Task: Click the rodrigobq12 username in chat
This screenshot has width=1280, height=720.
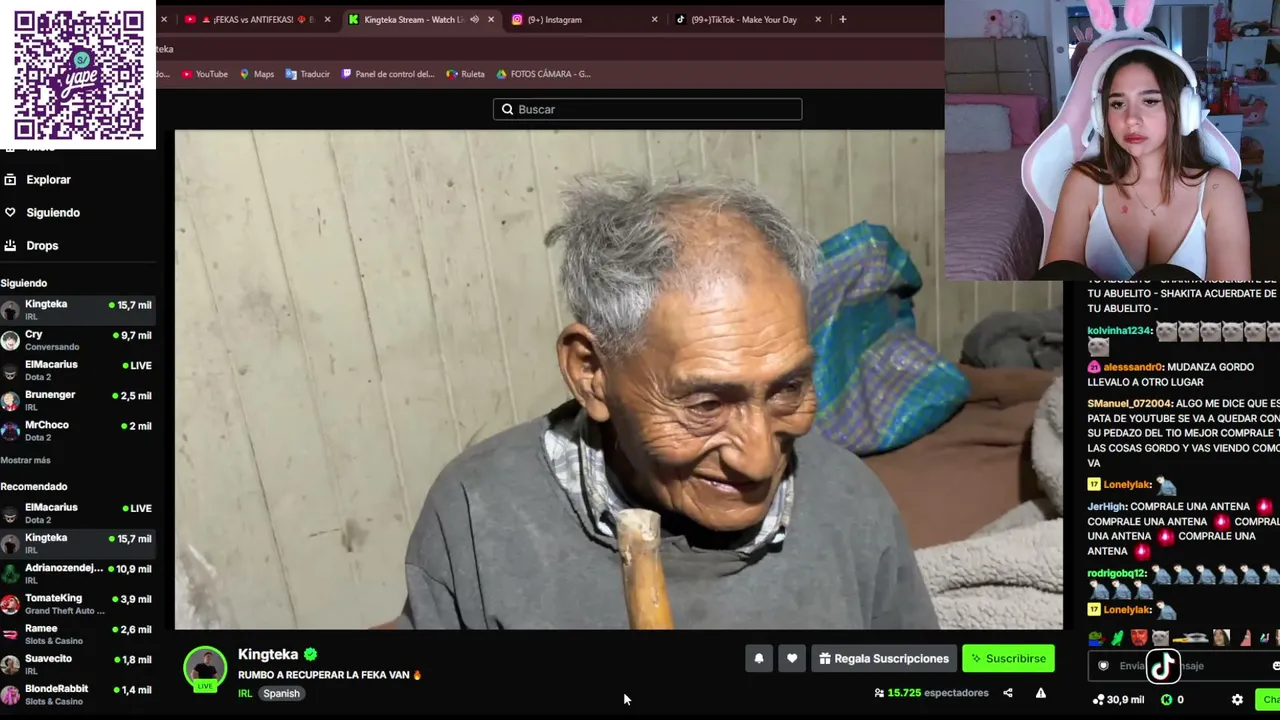Action: click(x=1116, y=574)
